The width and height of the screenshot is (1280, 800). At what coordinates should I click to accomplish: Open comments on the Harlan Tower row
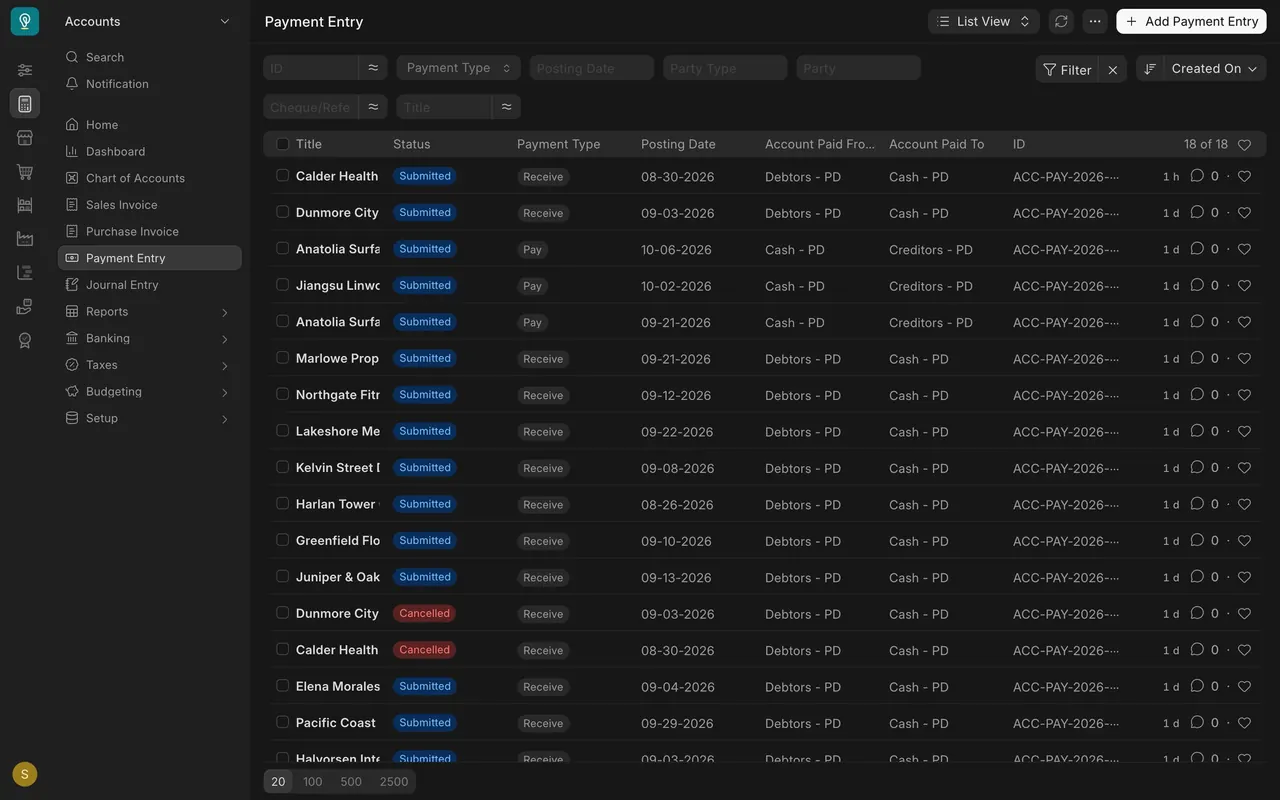pyautogui.click(x=1197, y=504)
